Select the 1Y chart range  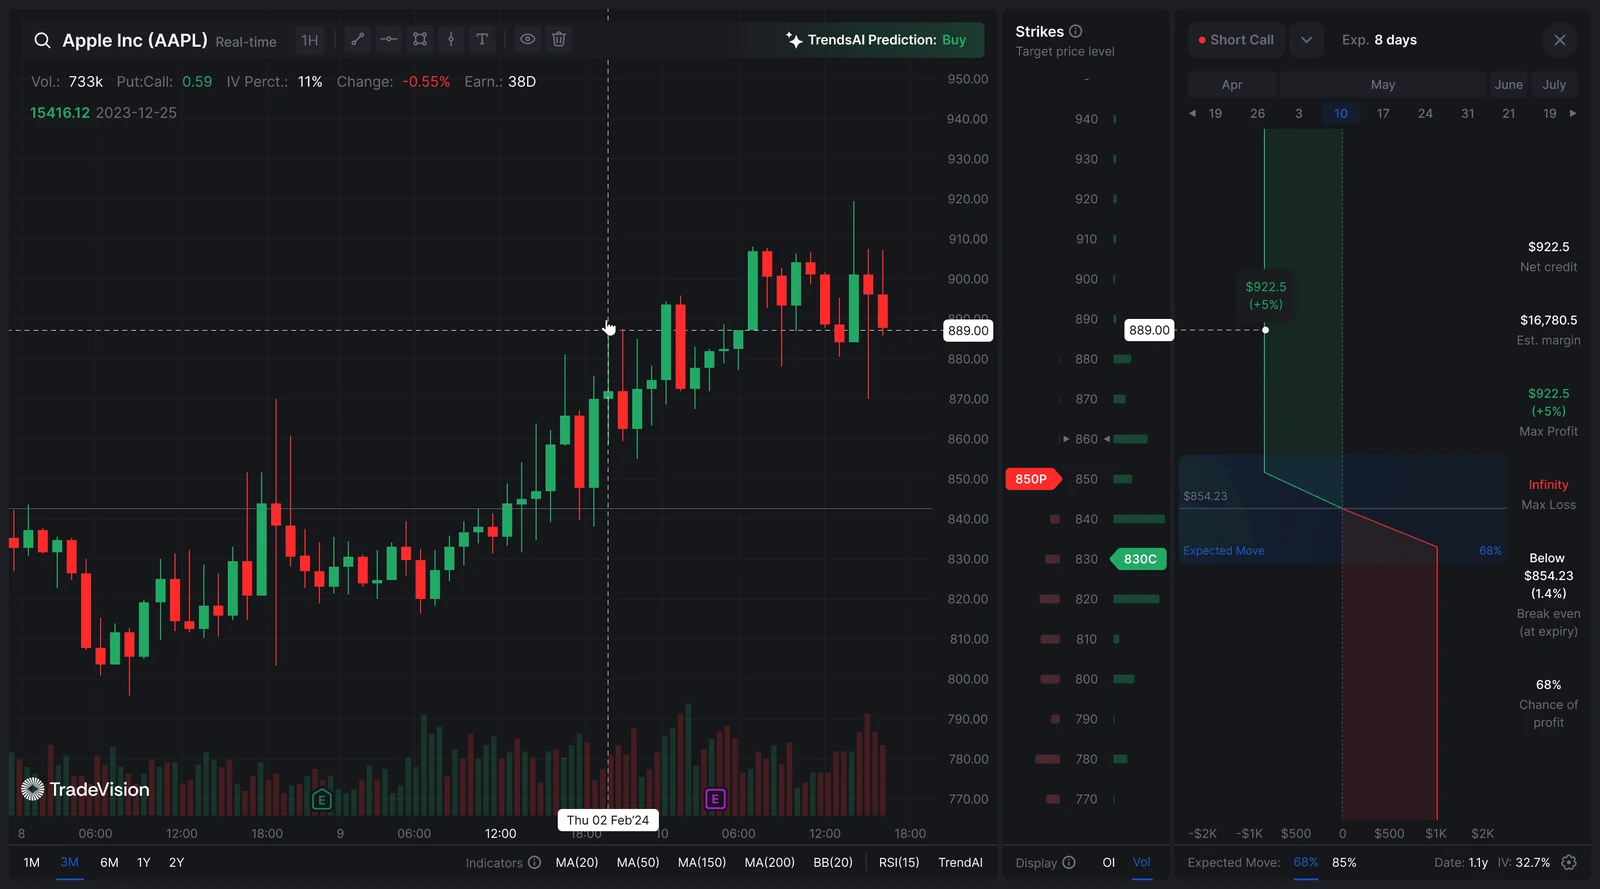pos(144,862)
